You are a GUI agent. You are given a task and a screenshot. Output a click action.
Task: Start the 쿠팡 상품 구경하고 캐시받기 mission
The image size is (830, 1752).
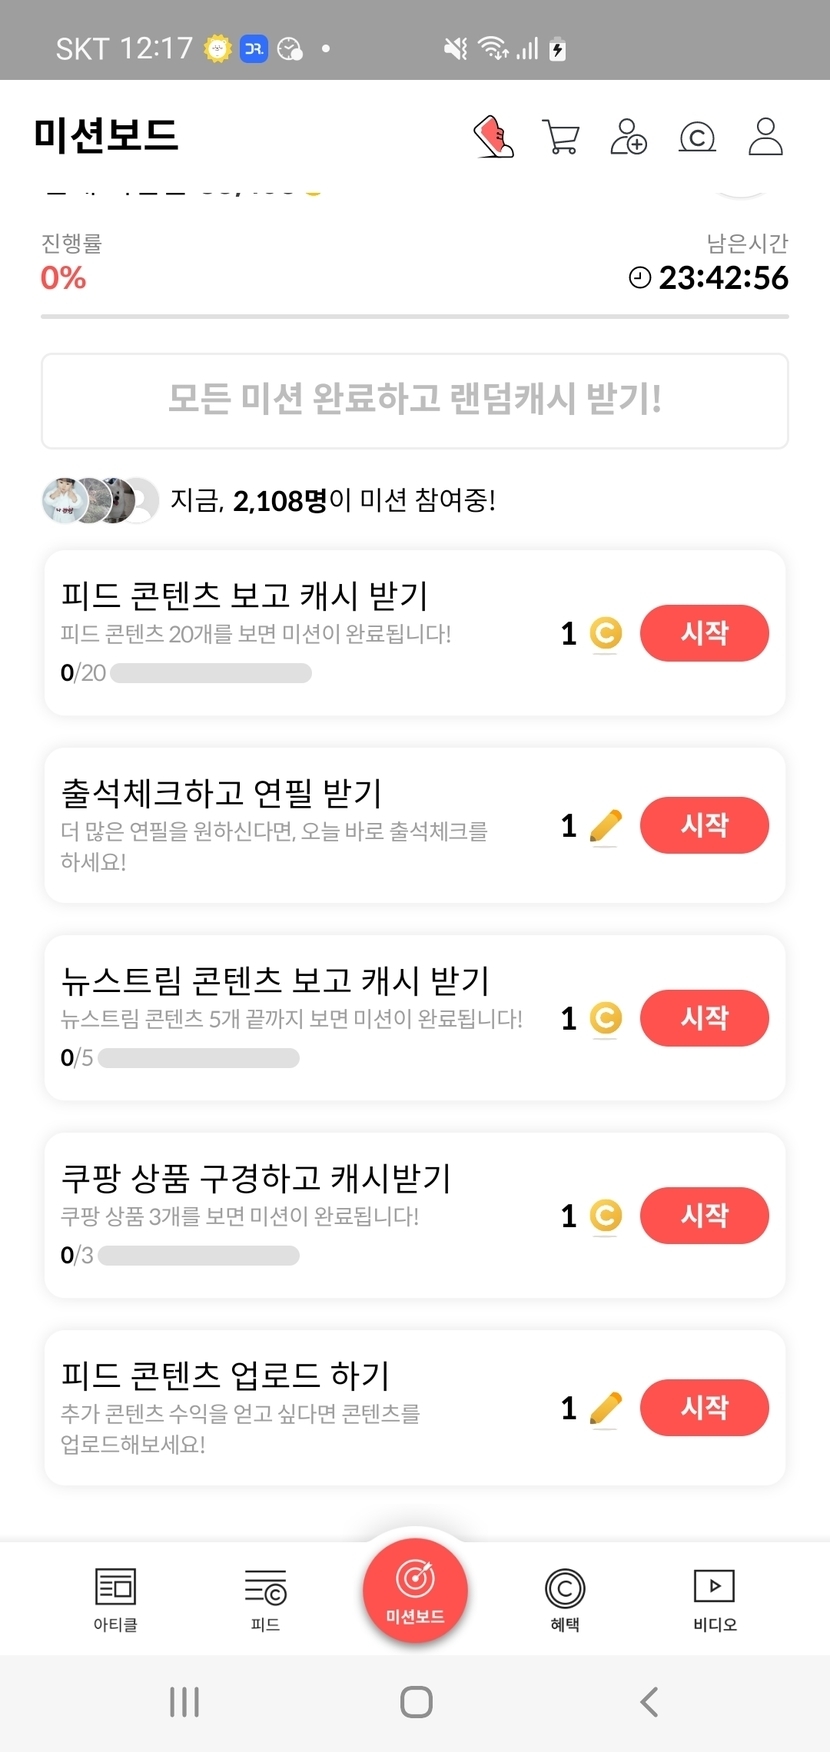click(x=704, y=1215)
